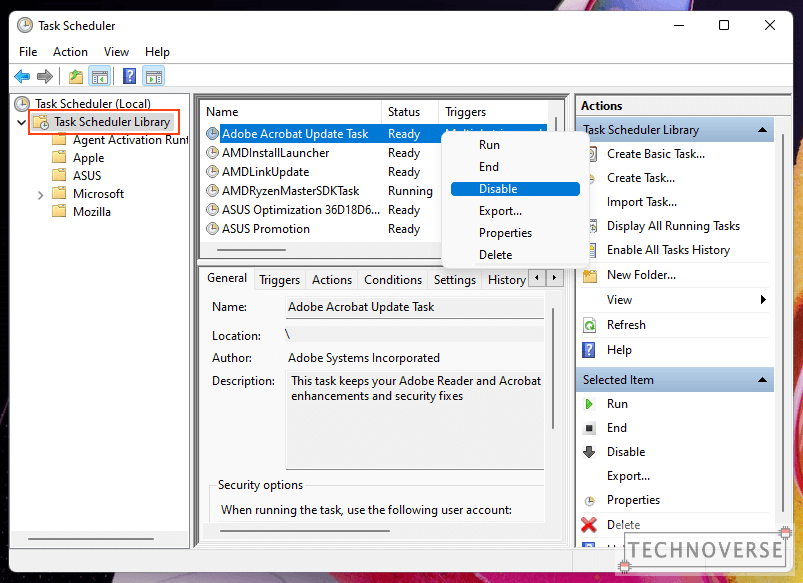Image resolution: width=803 pixels, height=583 pixels.
Task: Switch to the Settings tab
Action: [x=455, y=280]
